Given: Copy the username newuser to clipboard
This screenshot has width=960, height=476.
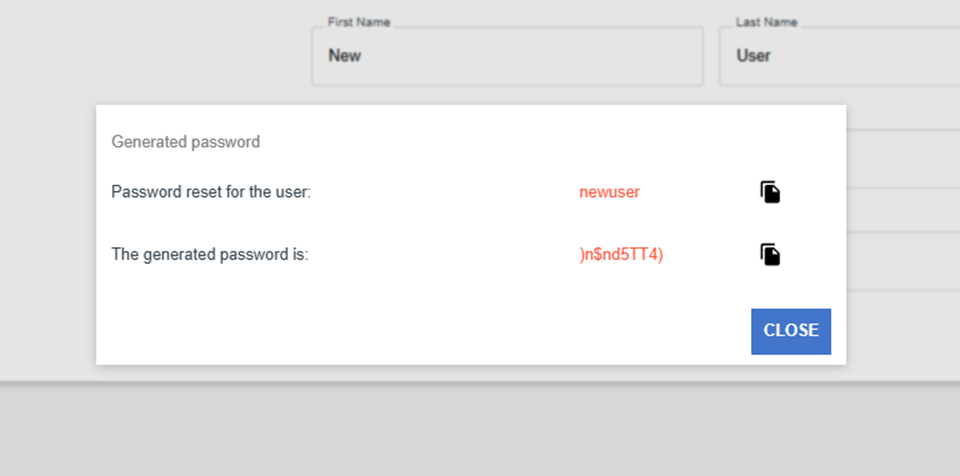Looking at the screenshot, I should (x=769, y=192).
